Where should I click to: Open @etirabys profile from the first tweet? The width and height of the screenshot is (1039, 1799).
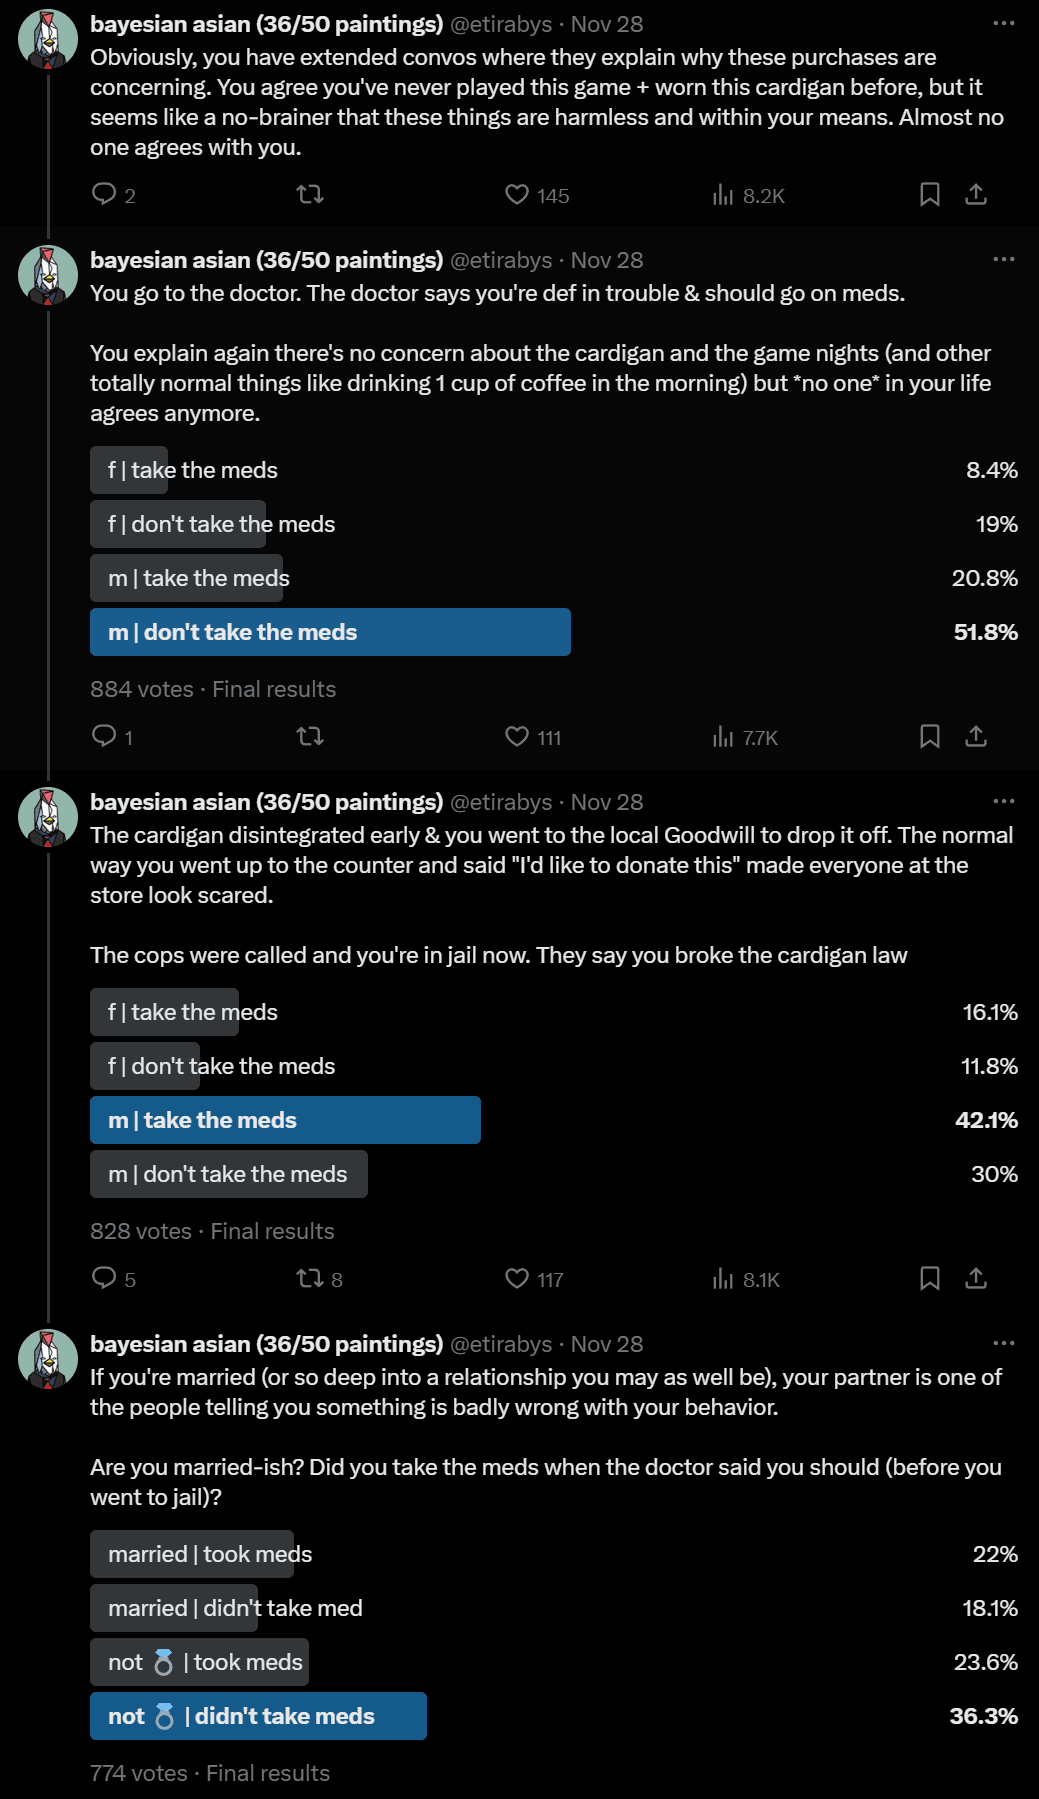point(500,24)
